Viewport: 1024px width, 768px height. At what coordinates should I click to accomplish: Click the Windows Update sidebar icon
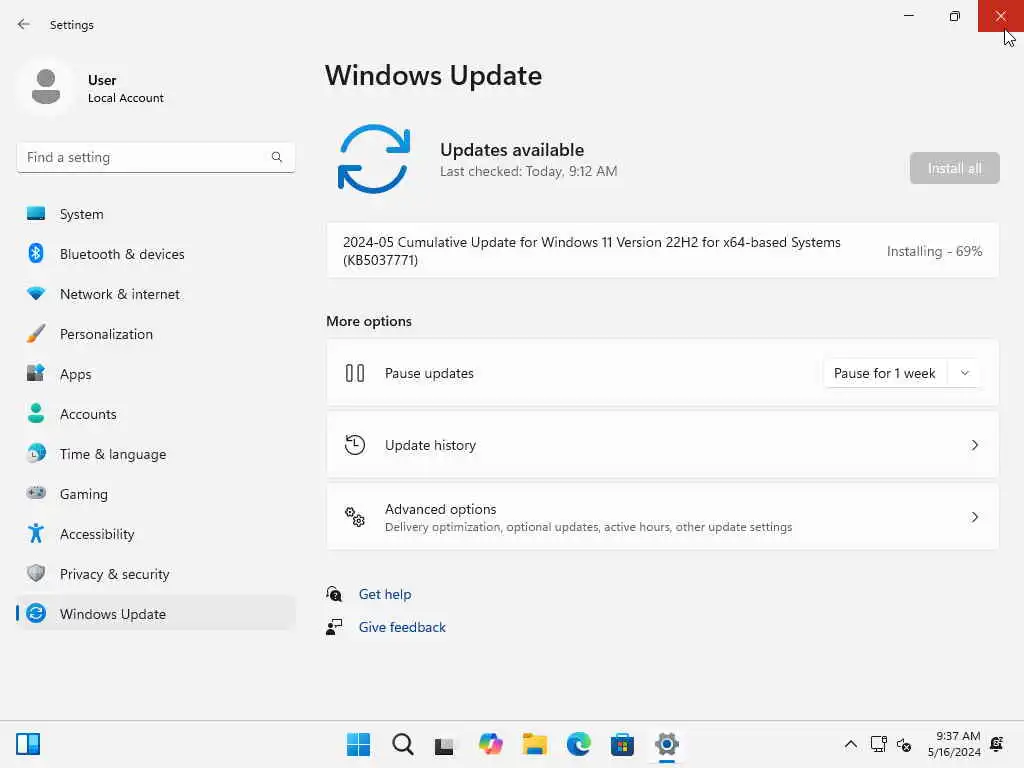pos(36,613)
